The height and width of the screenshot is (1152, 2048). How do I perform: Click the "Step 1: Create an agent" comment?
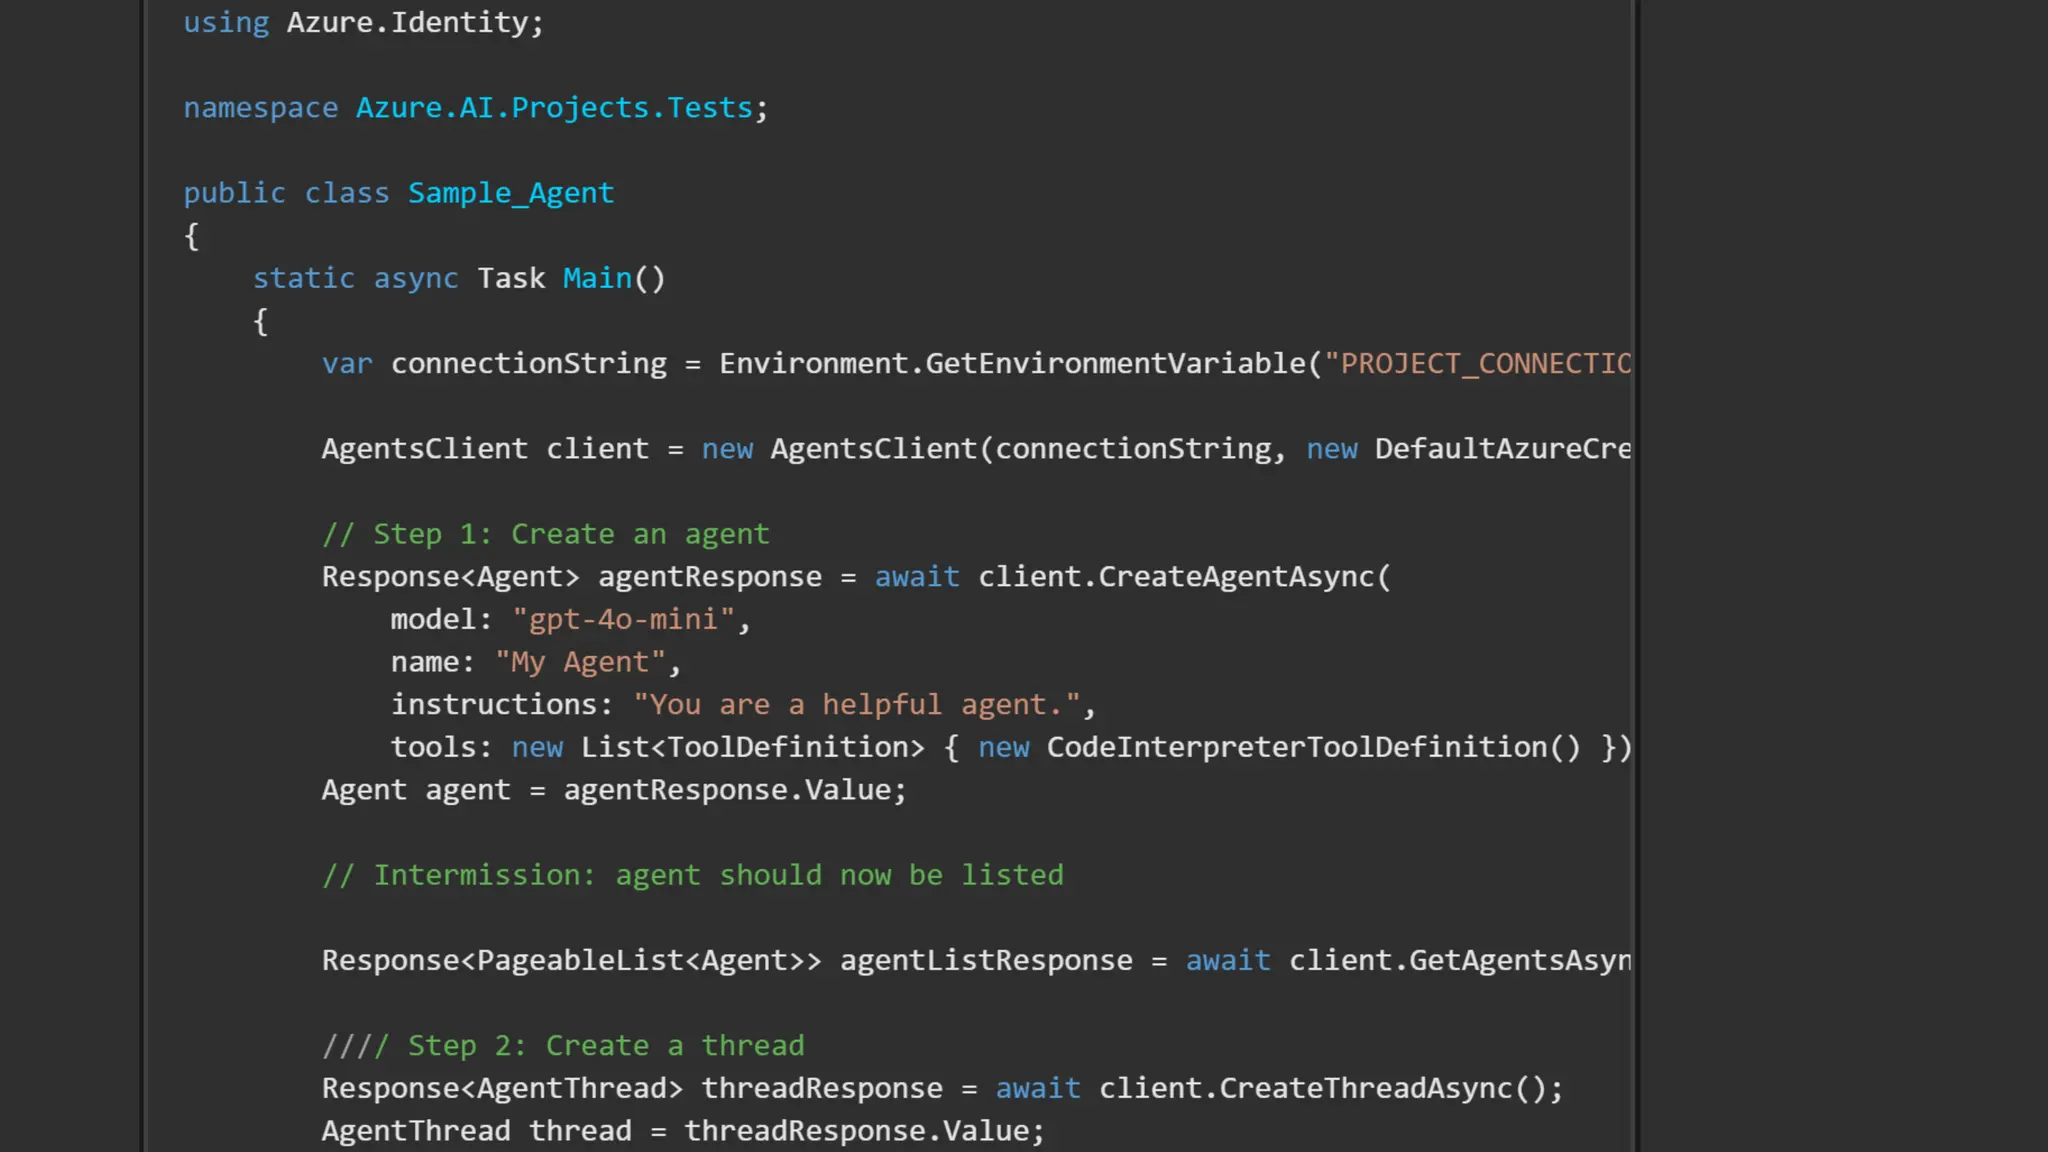pos(545,535)
